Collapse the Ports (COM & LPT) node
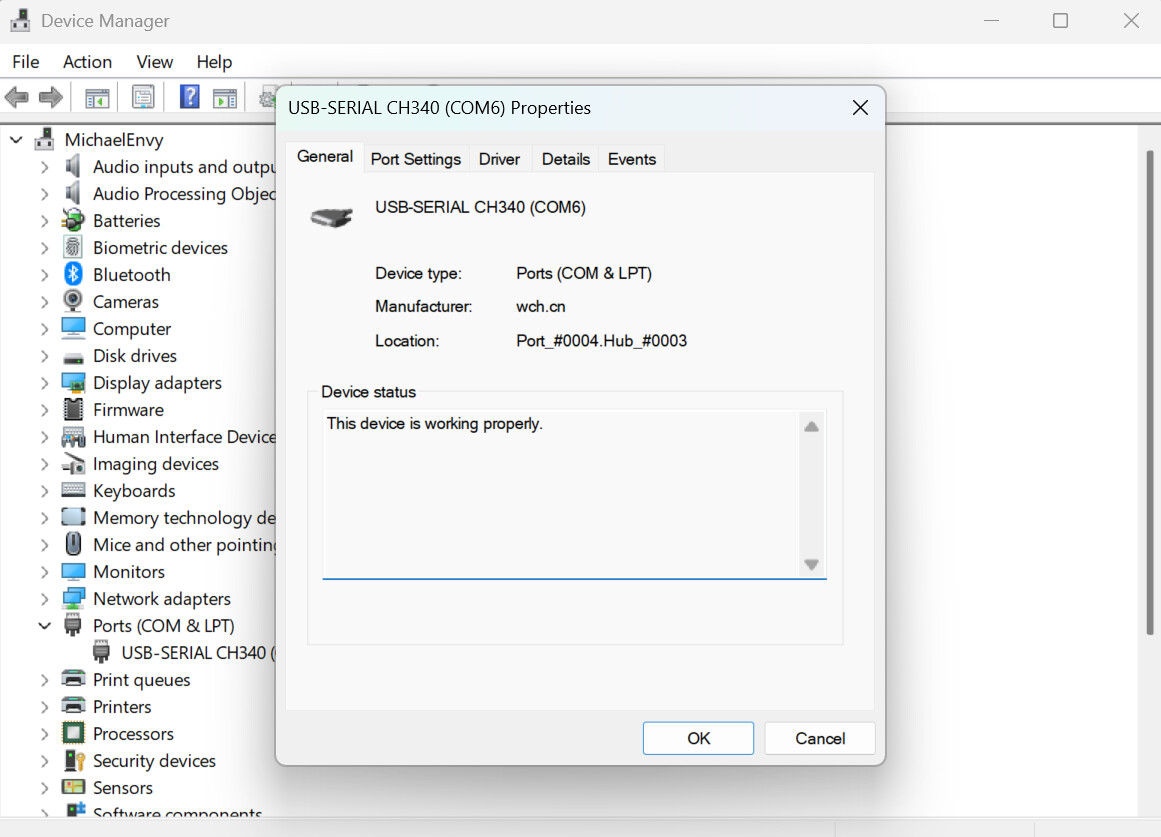Screen dimensions: 1161x837 click(x=44, y=626)
